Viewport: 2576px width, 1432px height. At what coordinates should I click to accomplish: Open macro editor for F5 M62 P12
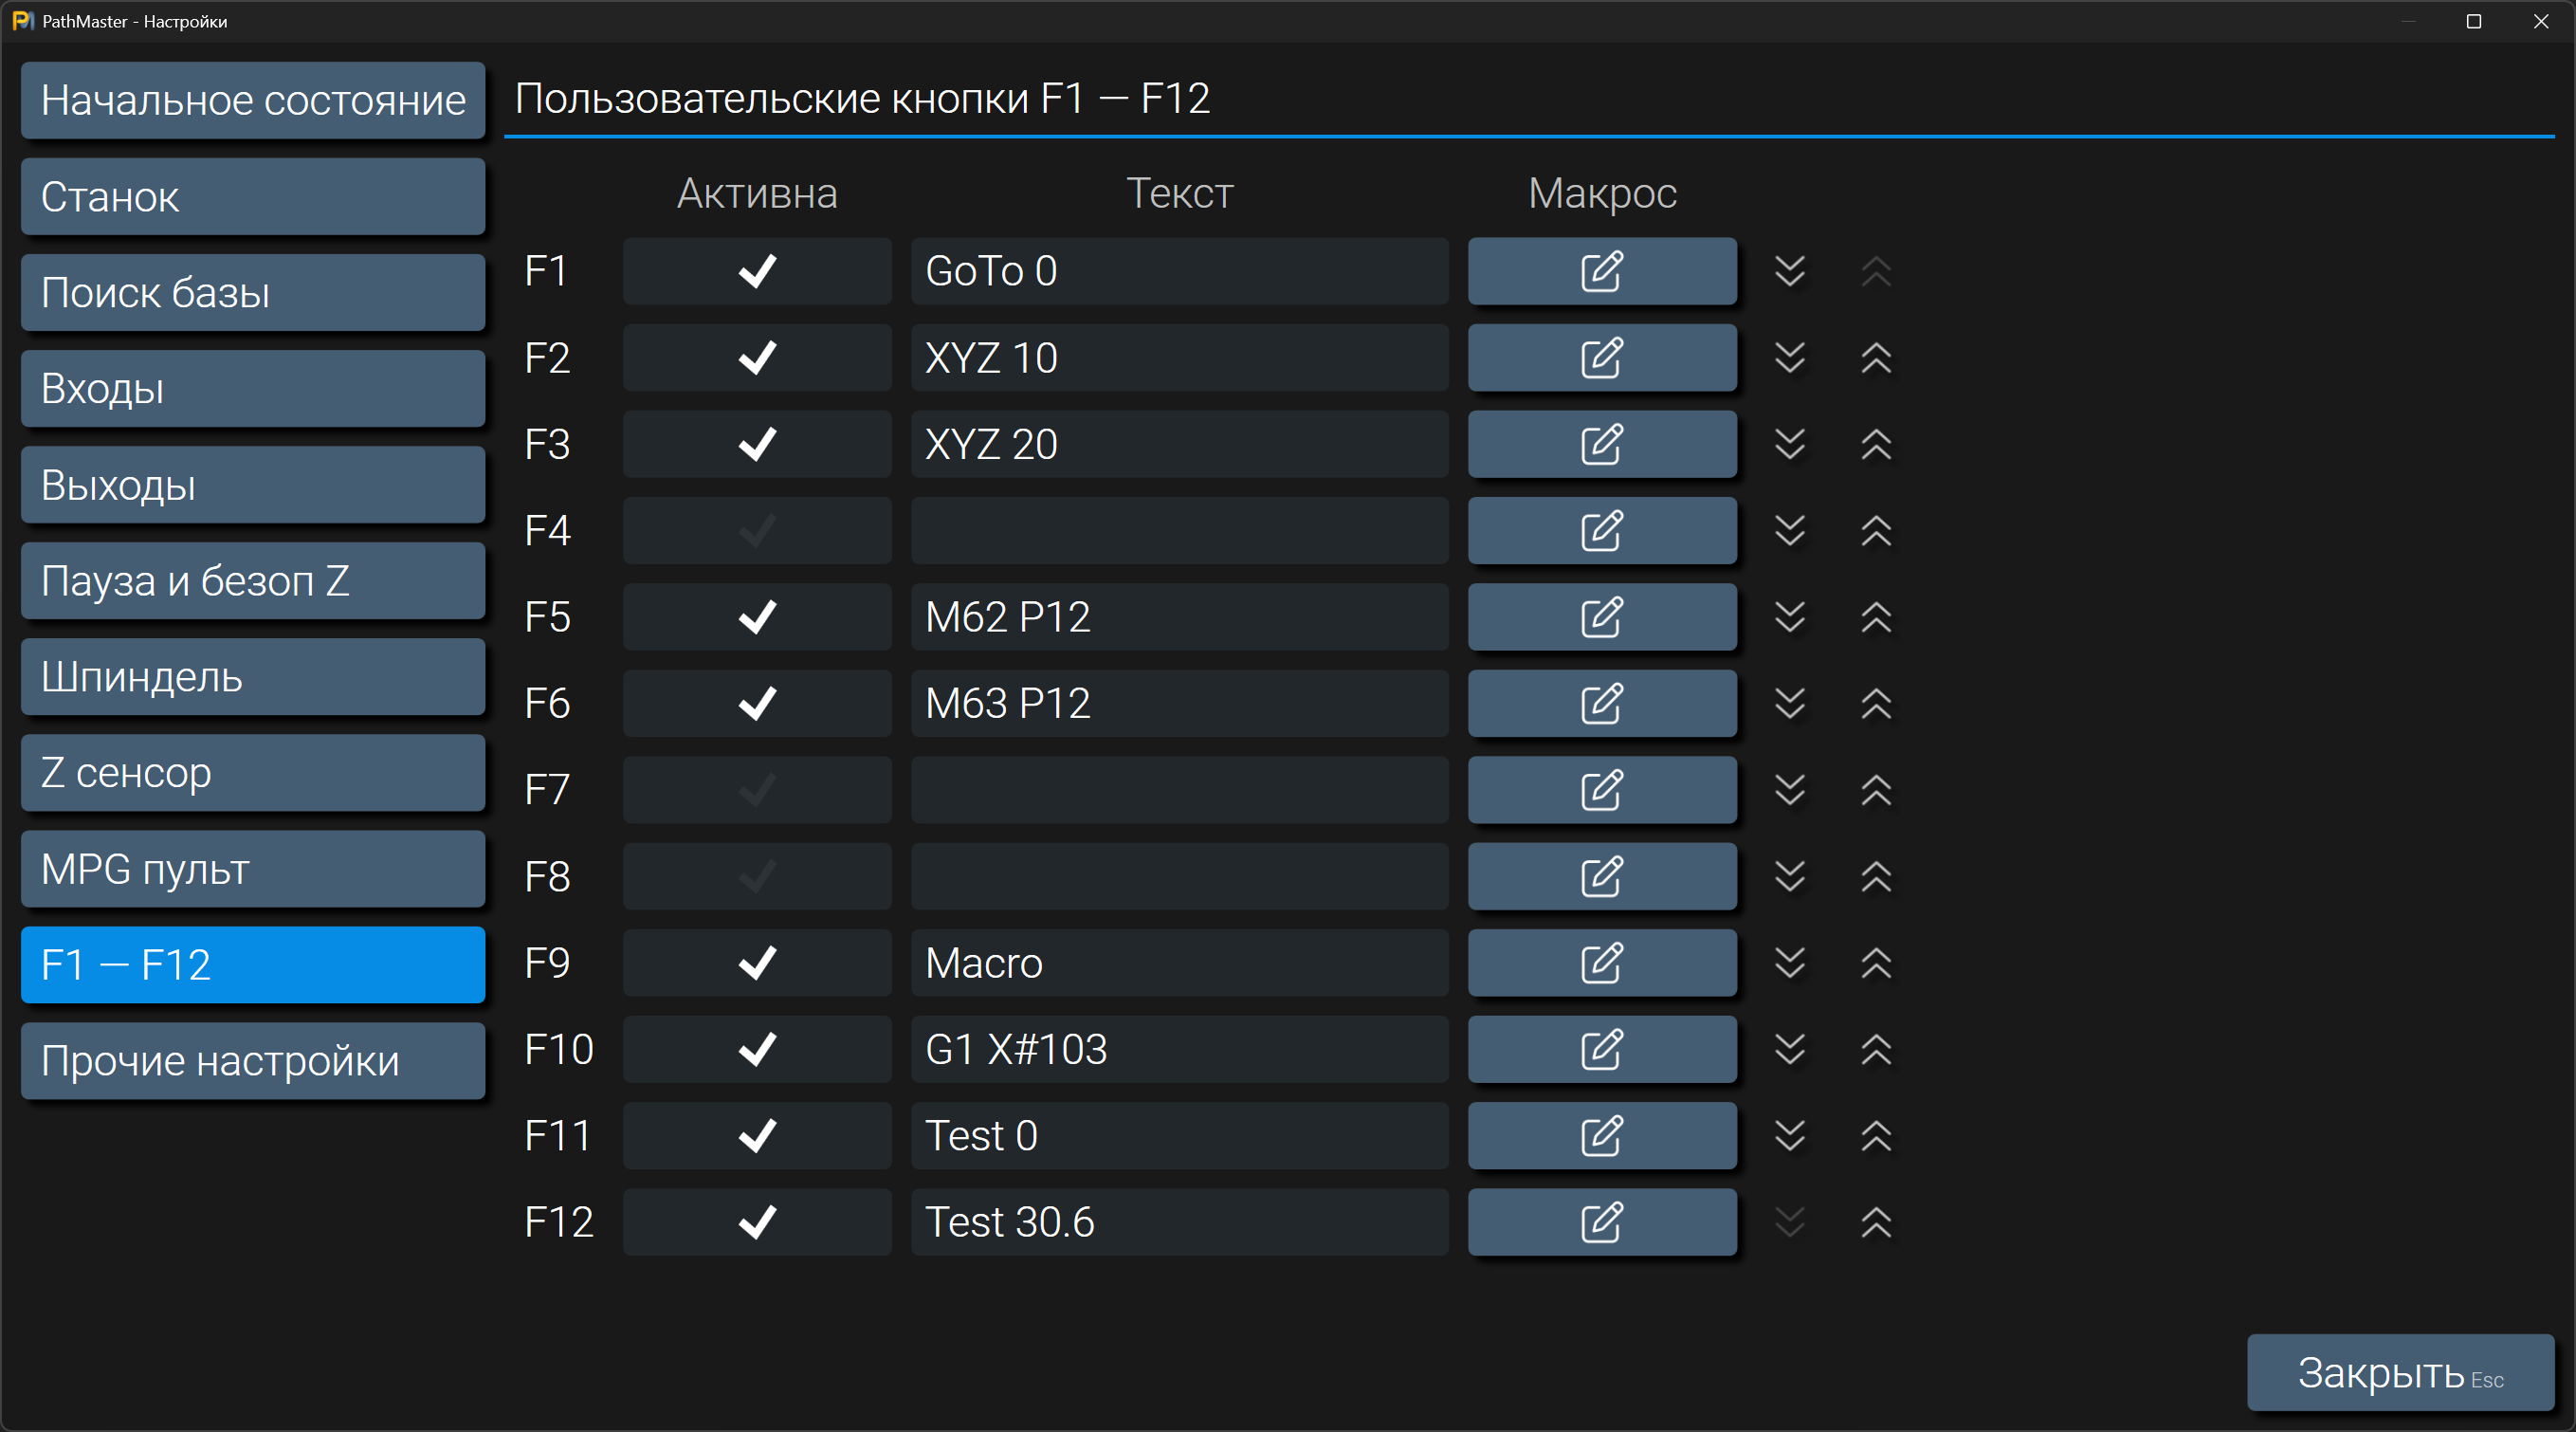(1601, 617)
